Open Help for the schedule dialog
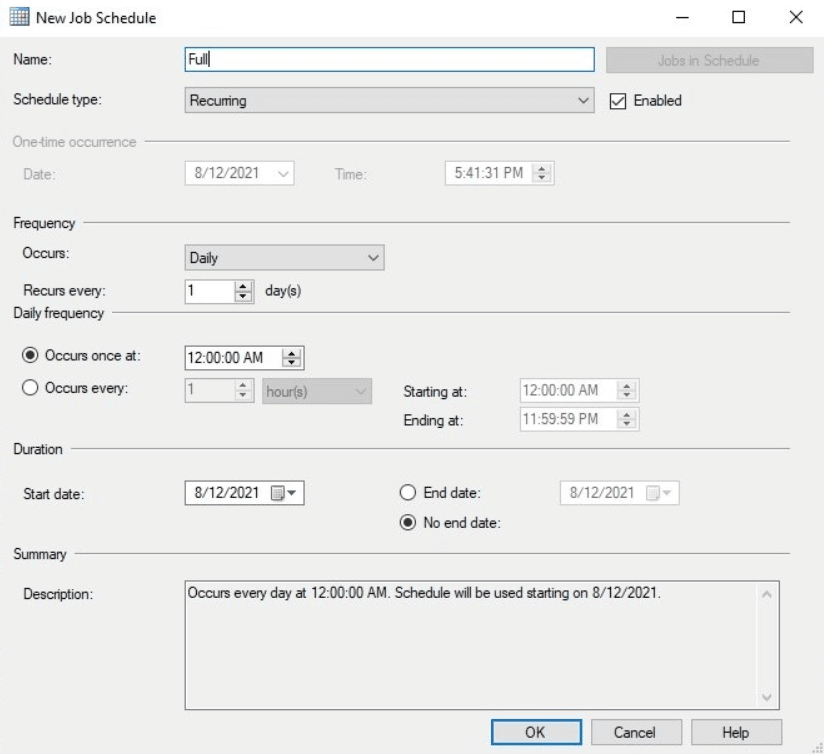The image size is (824, 754). click(735, 732)
